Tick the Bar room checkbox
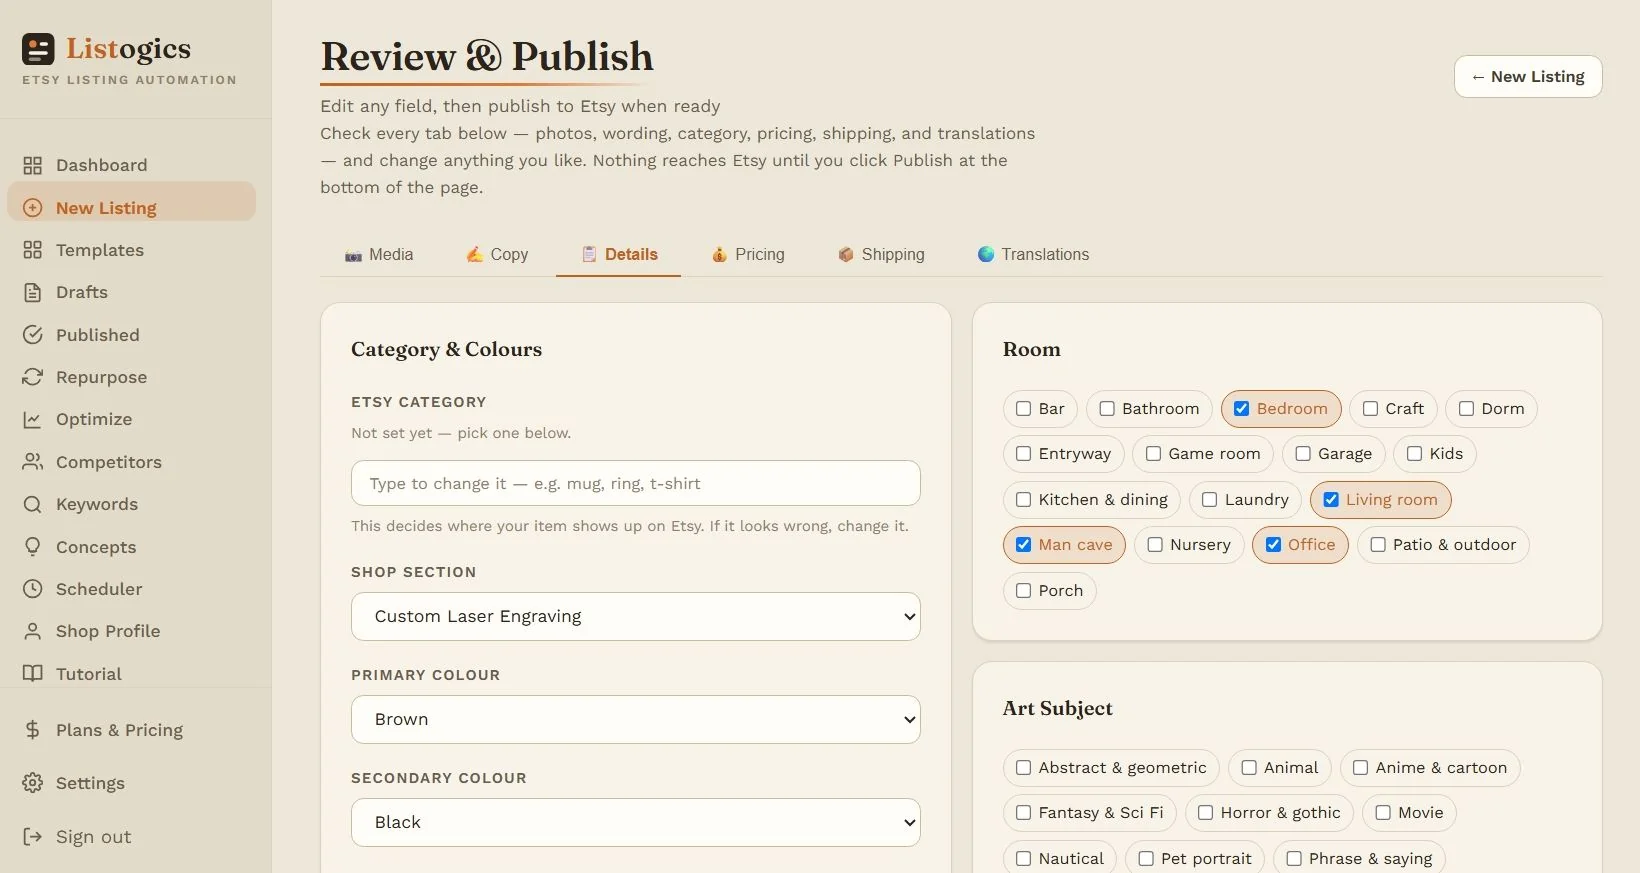Screen dimensions: 1640x873 (1023, 409)
